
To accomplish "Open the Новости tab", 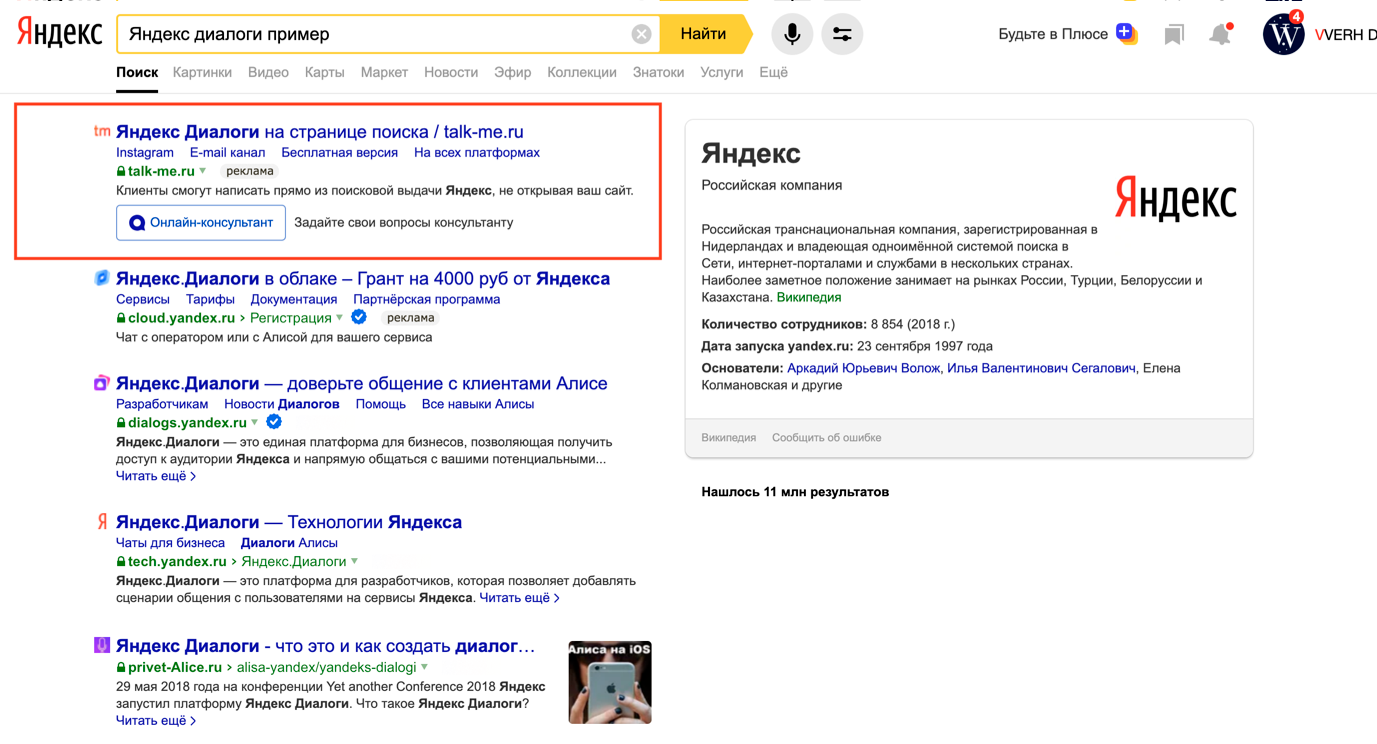I will pos(451,72).
